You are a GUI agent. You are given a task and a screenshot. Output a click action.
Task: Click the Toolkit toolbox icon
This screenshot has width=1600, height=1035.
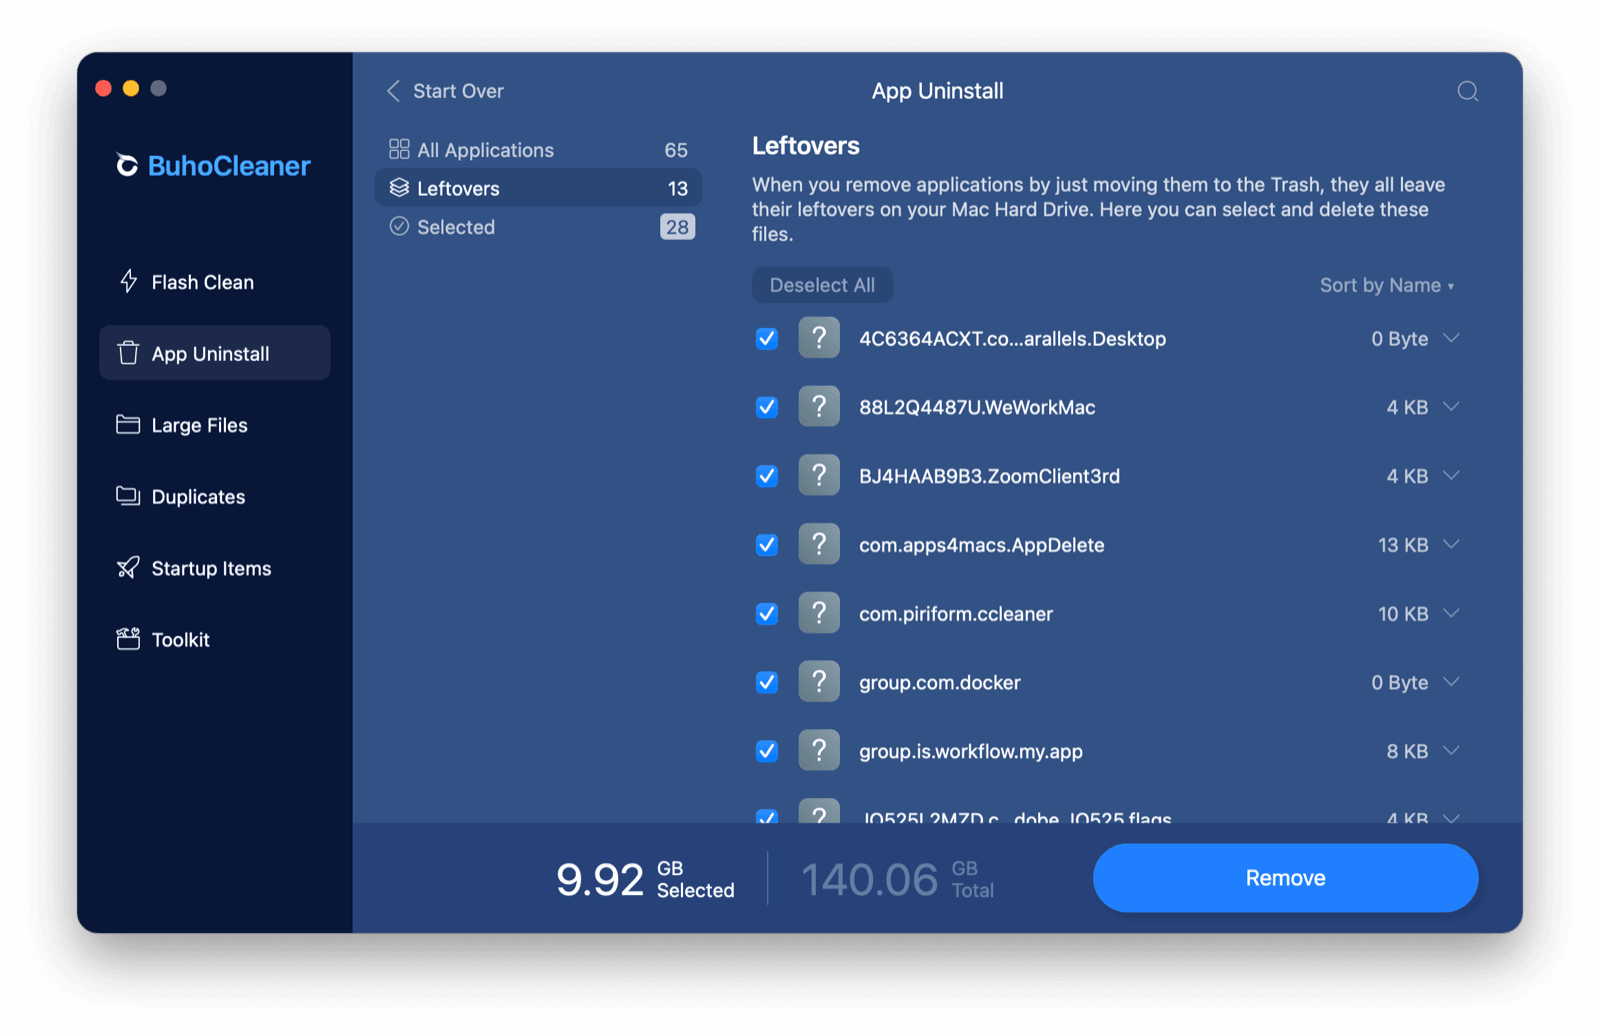point(127,639)
